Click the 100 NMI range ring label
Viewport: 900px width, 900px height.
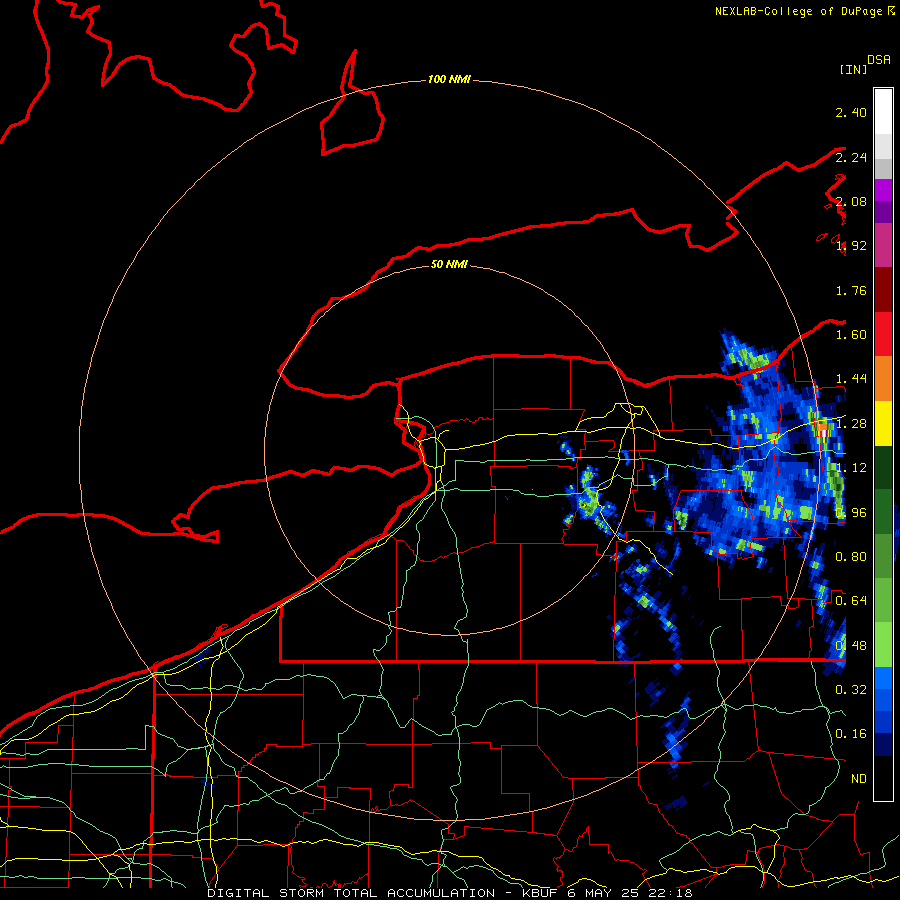449,79
